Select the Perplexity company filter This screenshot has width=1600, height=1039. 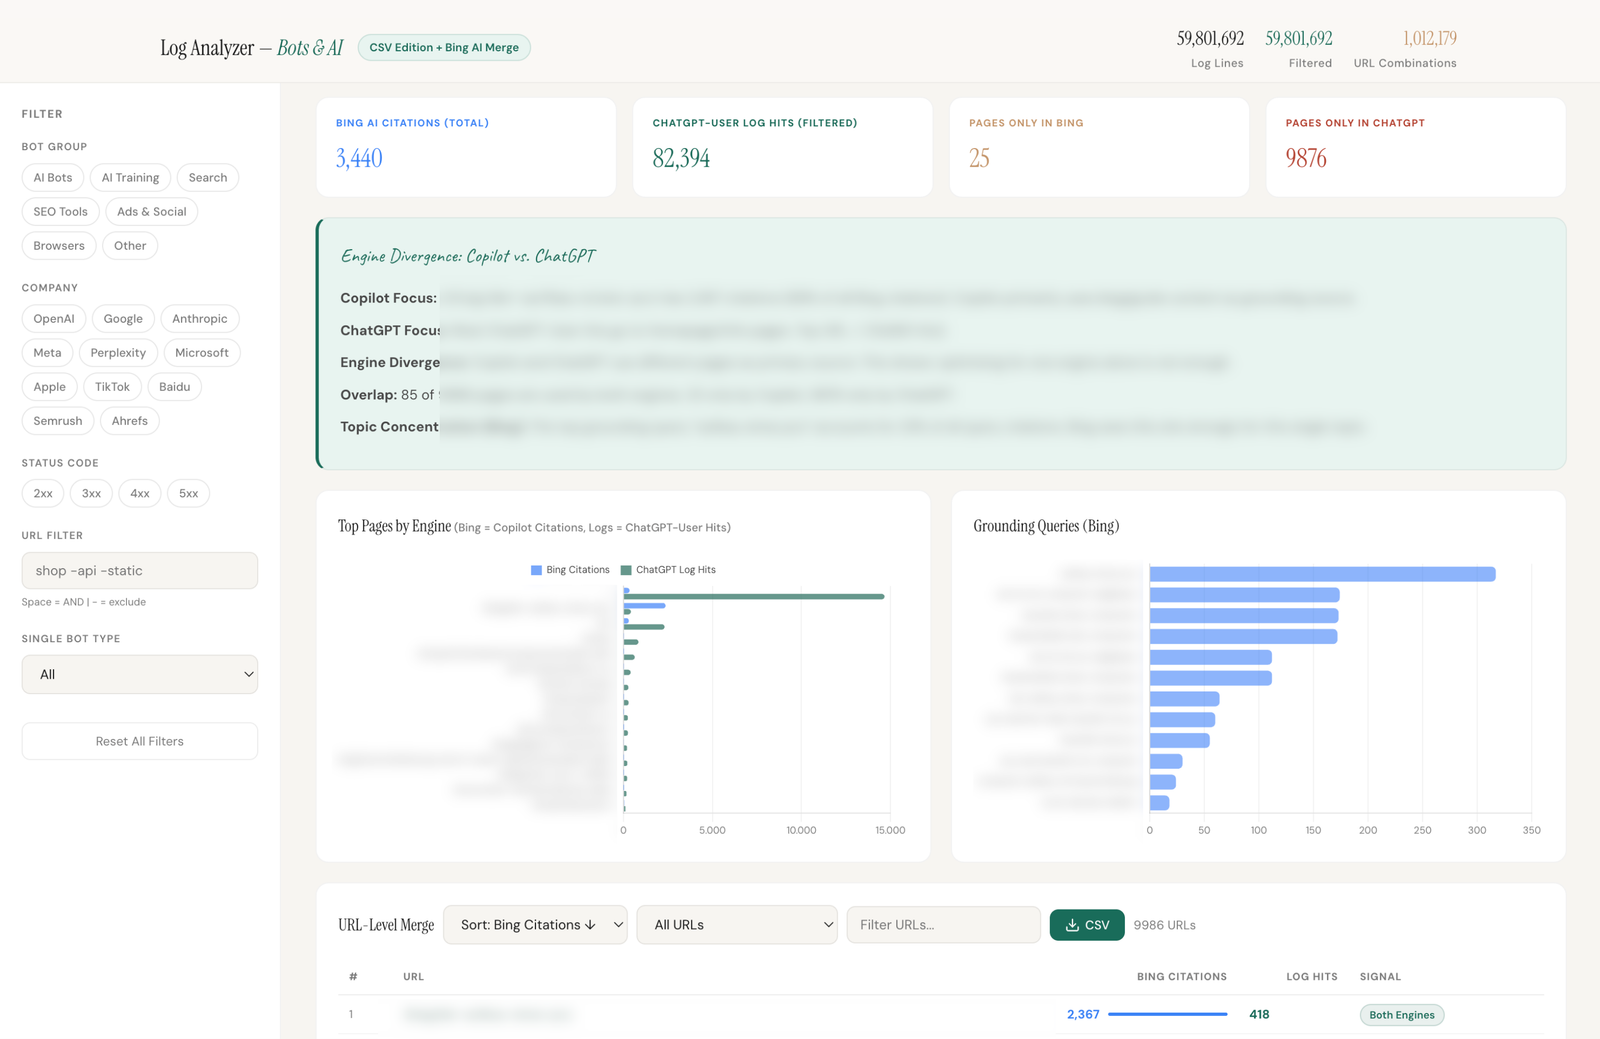118,352
